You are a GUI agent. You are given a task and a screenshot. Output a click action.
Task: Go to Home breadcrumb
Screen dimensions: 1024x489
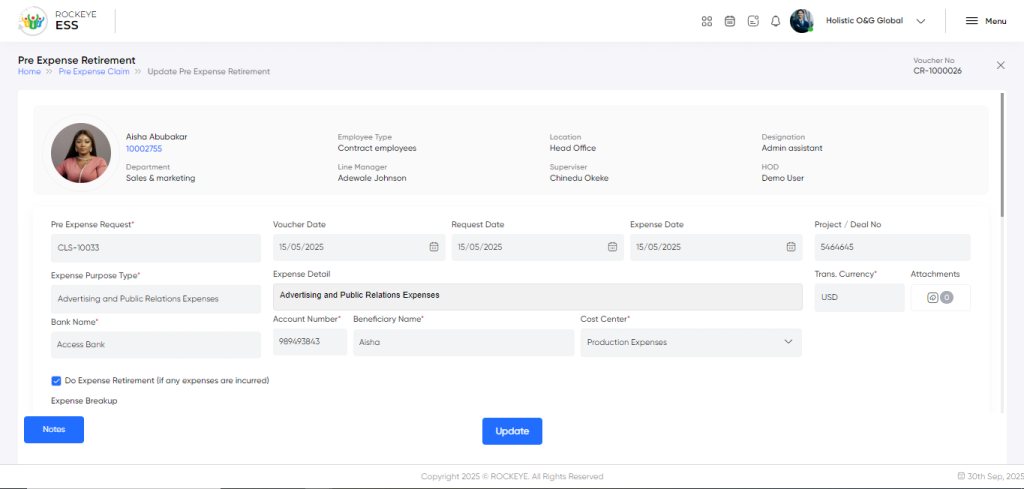[x=29, y=72]
